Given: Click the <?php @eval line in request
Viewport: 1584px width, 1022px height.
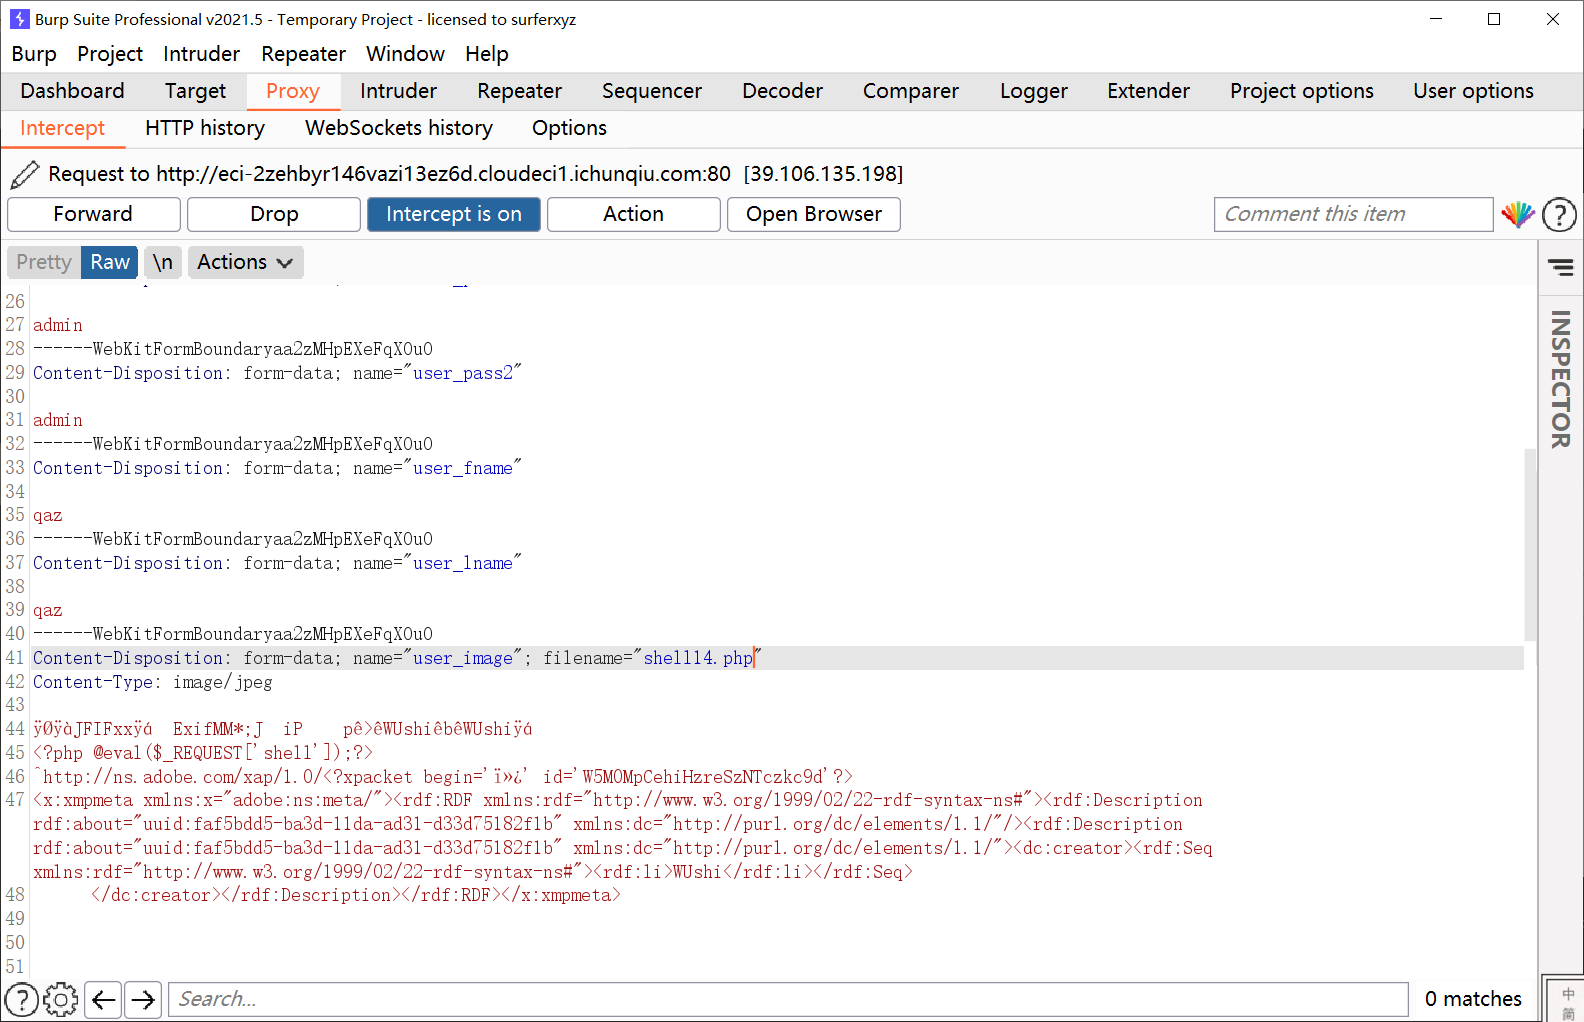Looking at the screenshot, I should (x=203, y=753).
